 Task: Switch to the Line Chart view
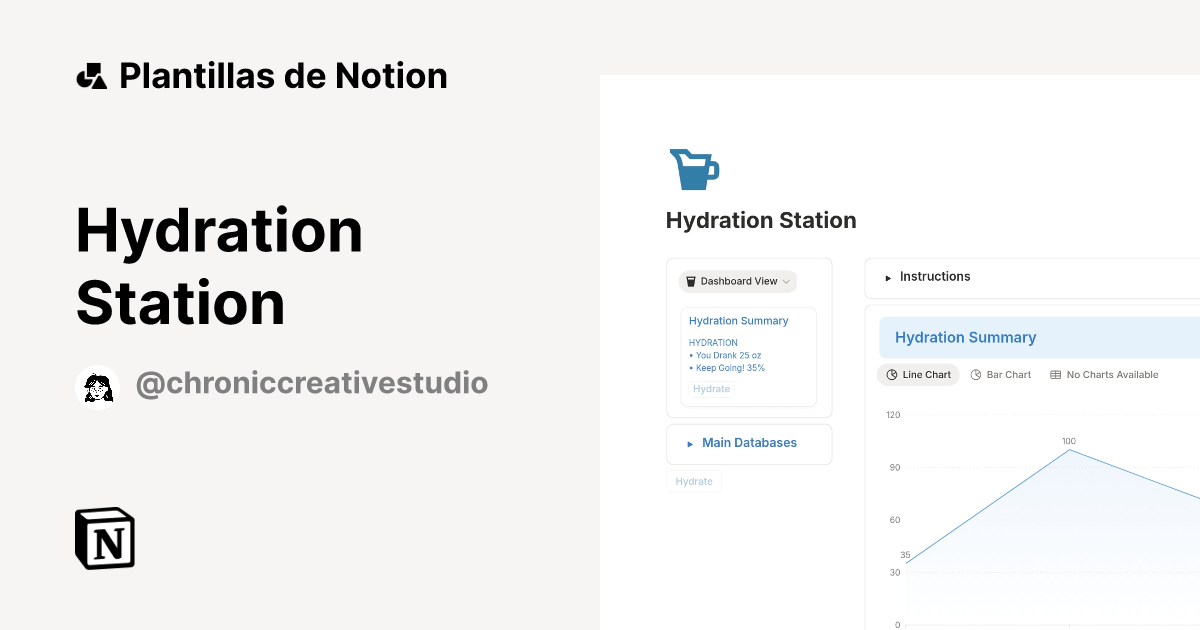[918, 374]
